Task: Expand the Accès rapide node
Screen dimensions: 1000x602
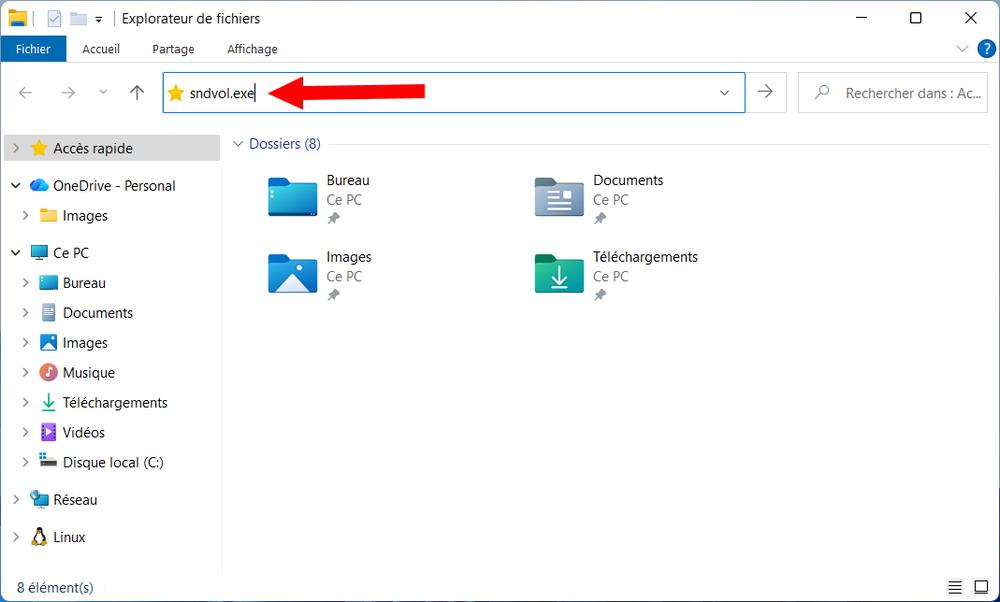Action: click(x=16, y=148)
